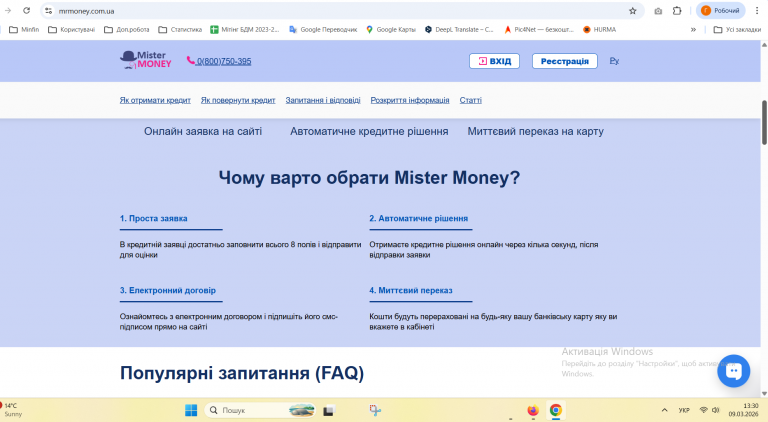The height and width of the screenshot is (422, 768).
Task: Open the Статті menu link
Action: 471,100
